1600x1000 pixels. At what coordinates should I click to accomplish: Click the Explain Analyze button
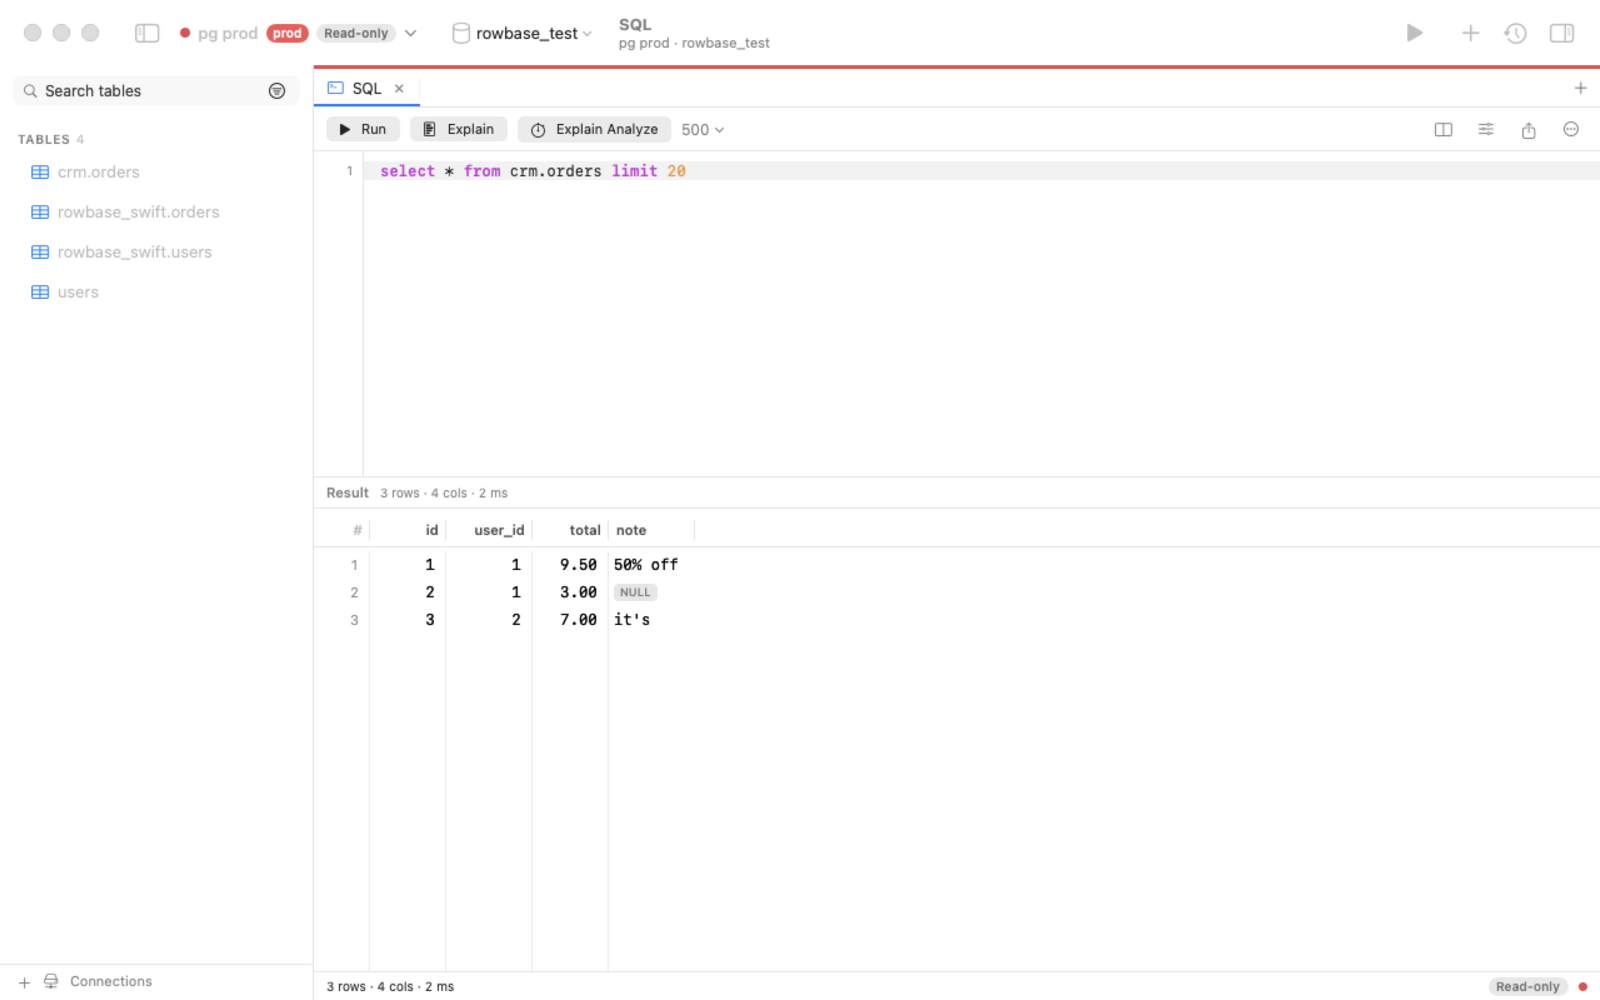tap(594, 129)
